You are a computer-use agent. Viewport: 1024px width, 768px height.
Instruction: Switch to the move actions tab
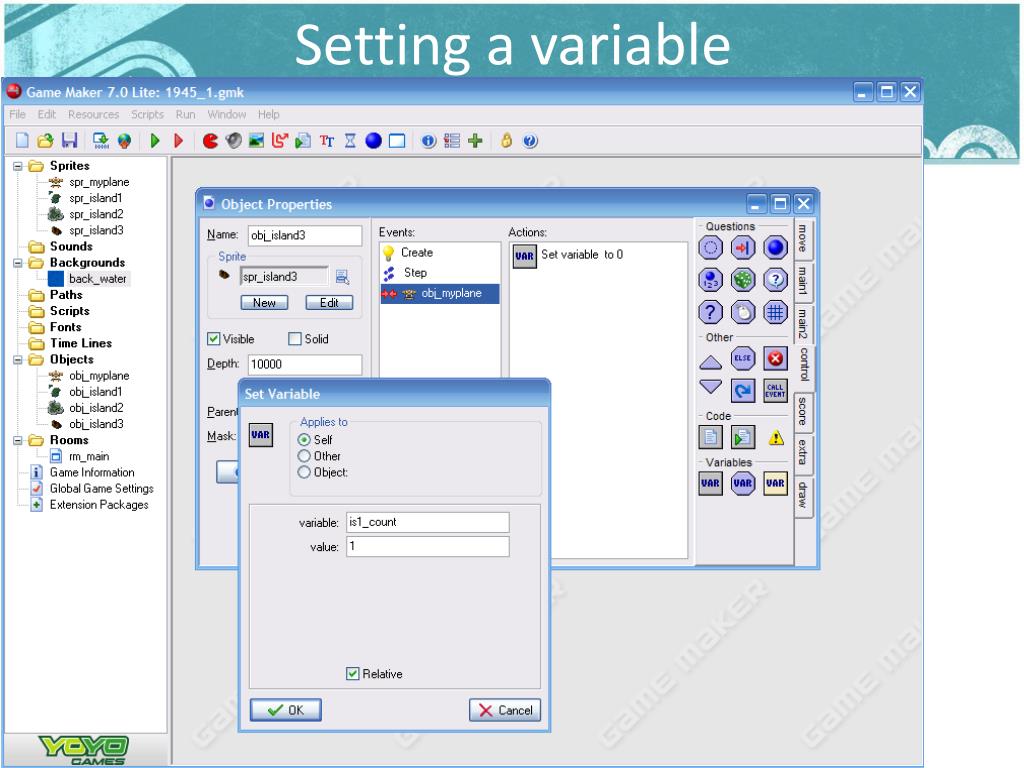803,239
